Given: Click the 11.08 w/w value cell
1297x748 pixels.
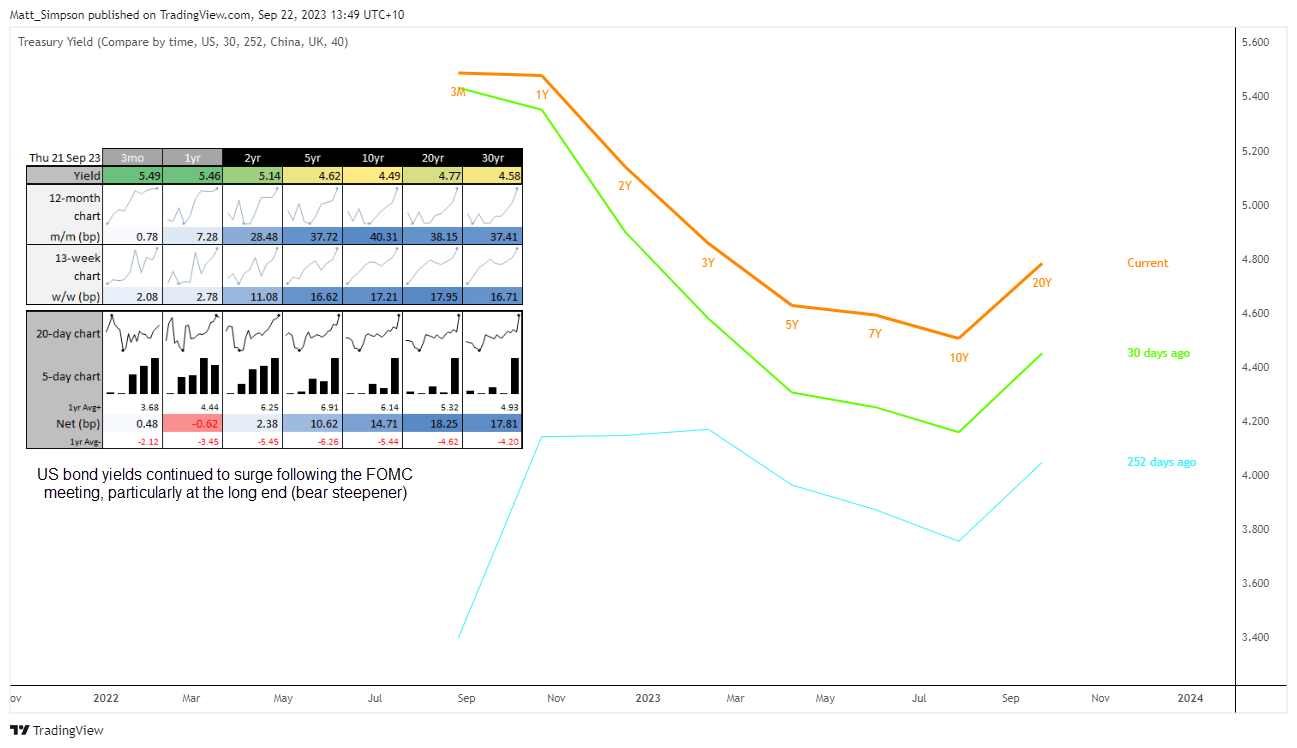Looking at the screenshot, I should click(x=252, y=297).
